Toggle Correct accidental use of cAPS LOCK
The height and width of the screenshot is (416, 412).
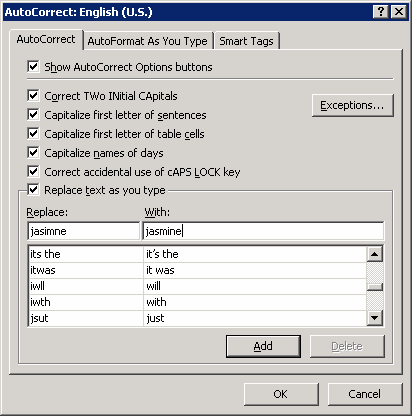click(33, 172)
